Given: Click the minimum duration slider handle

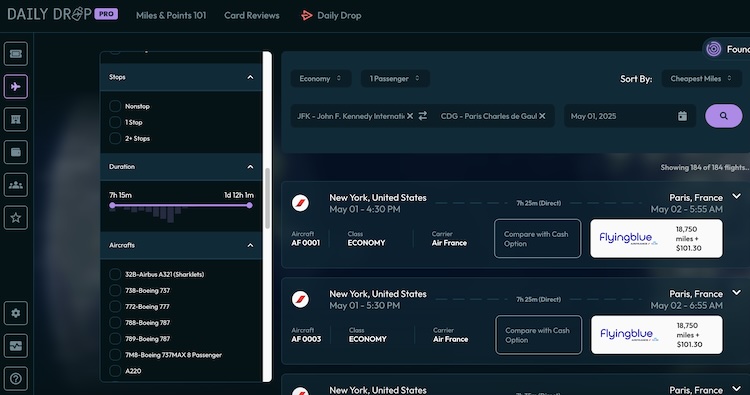Looking at the screenshot, I should pyautogui.click(x=112, y=205).
